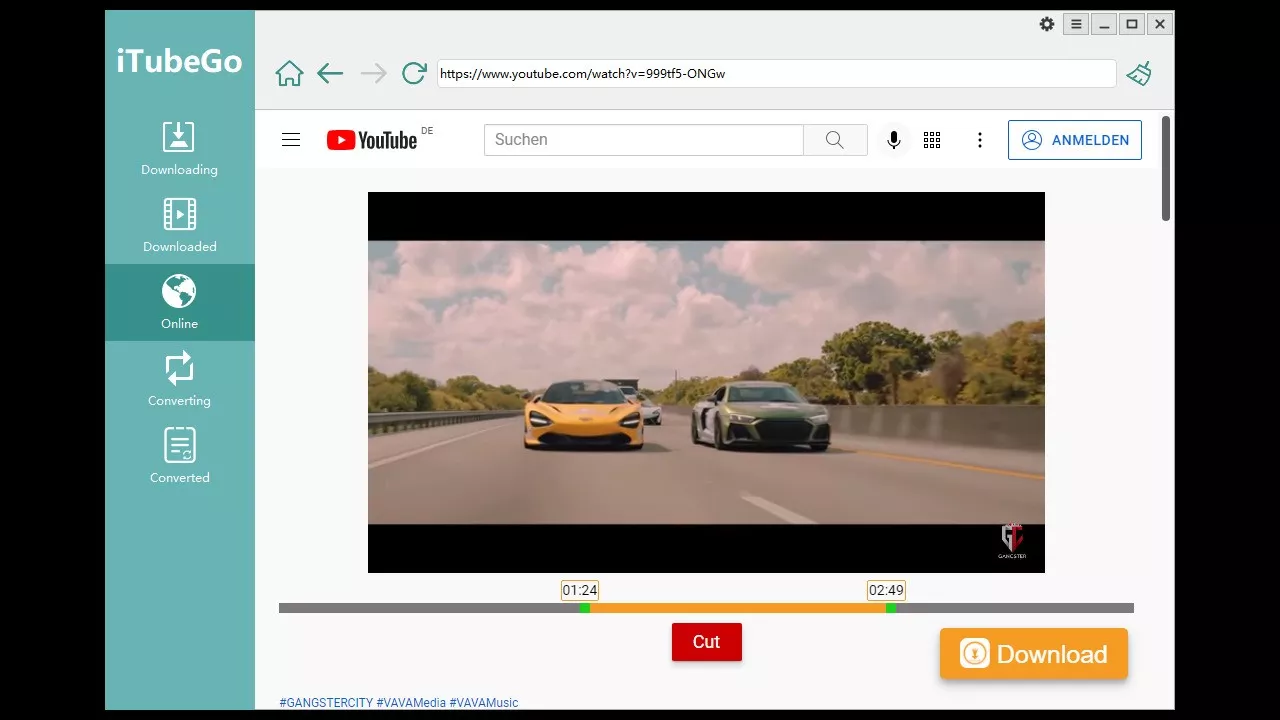Navigate back to previous page
The width and height of the screenshot is (1280, 720).
click(x=330, y=73)
